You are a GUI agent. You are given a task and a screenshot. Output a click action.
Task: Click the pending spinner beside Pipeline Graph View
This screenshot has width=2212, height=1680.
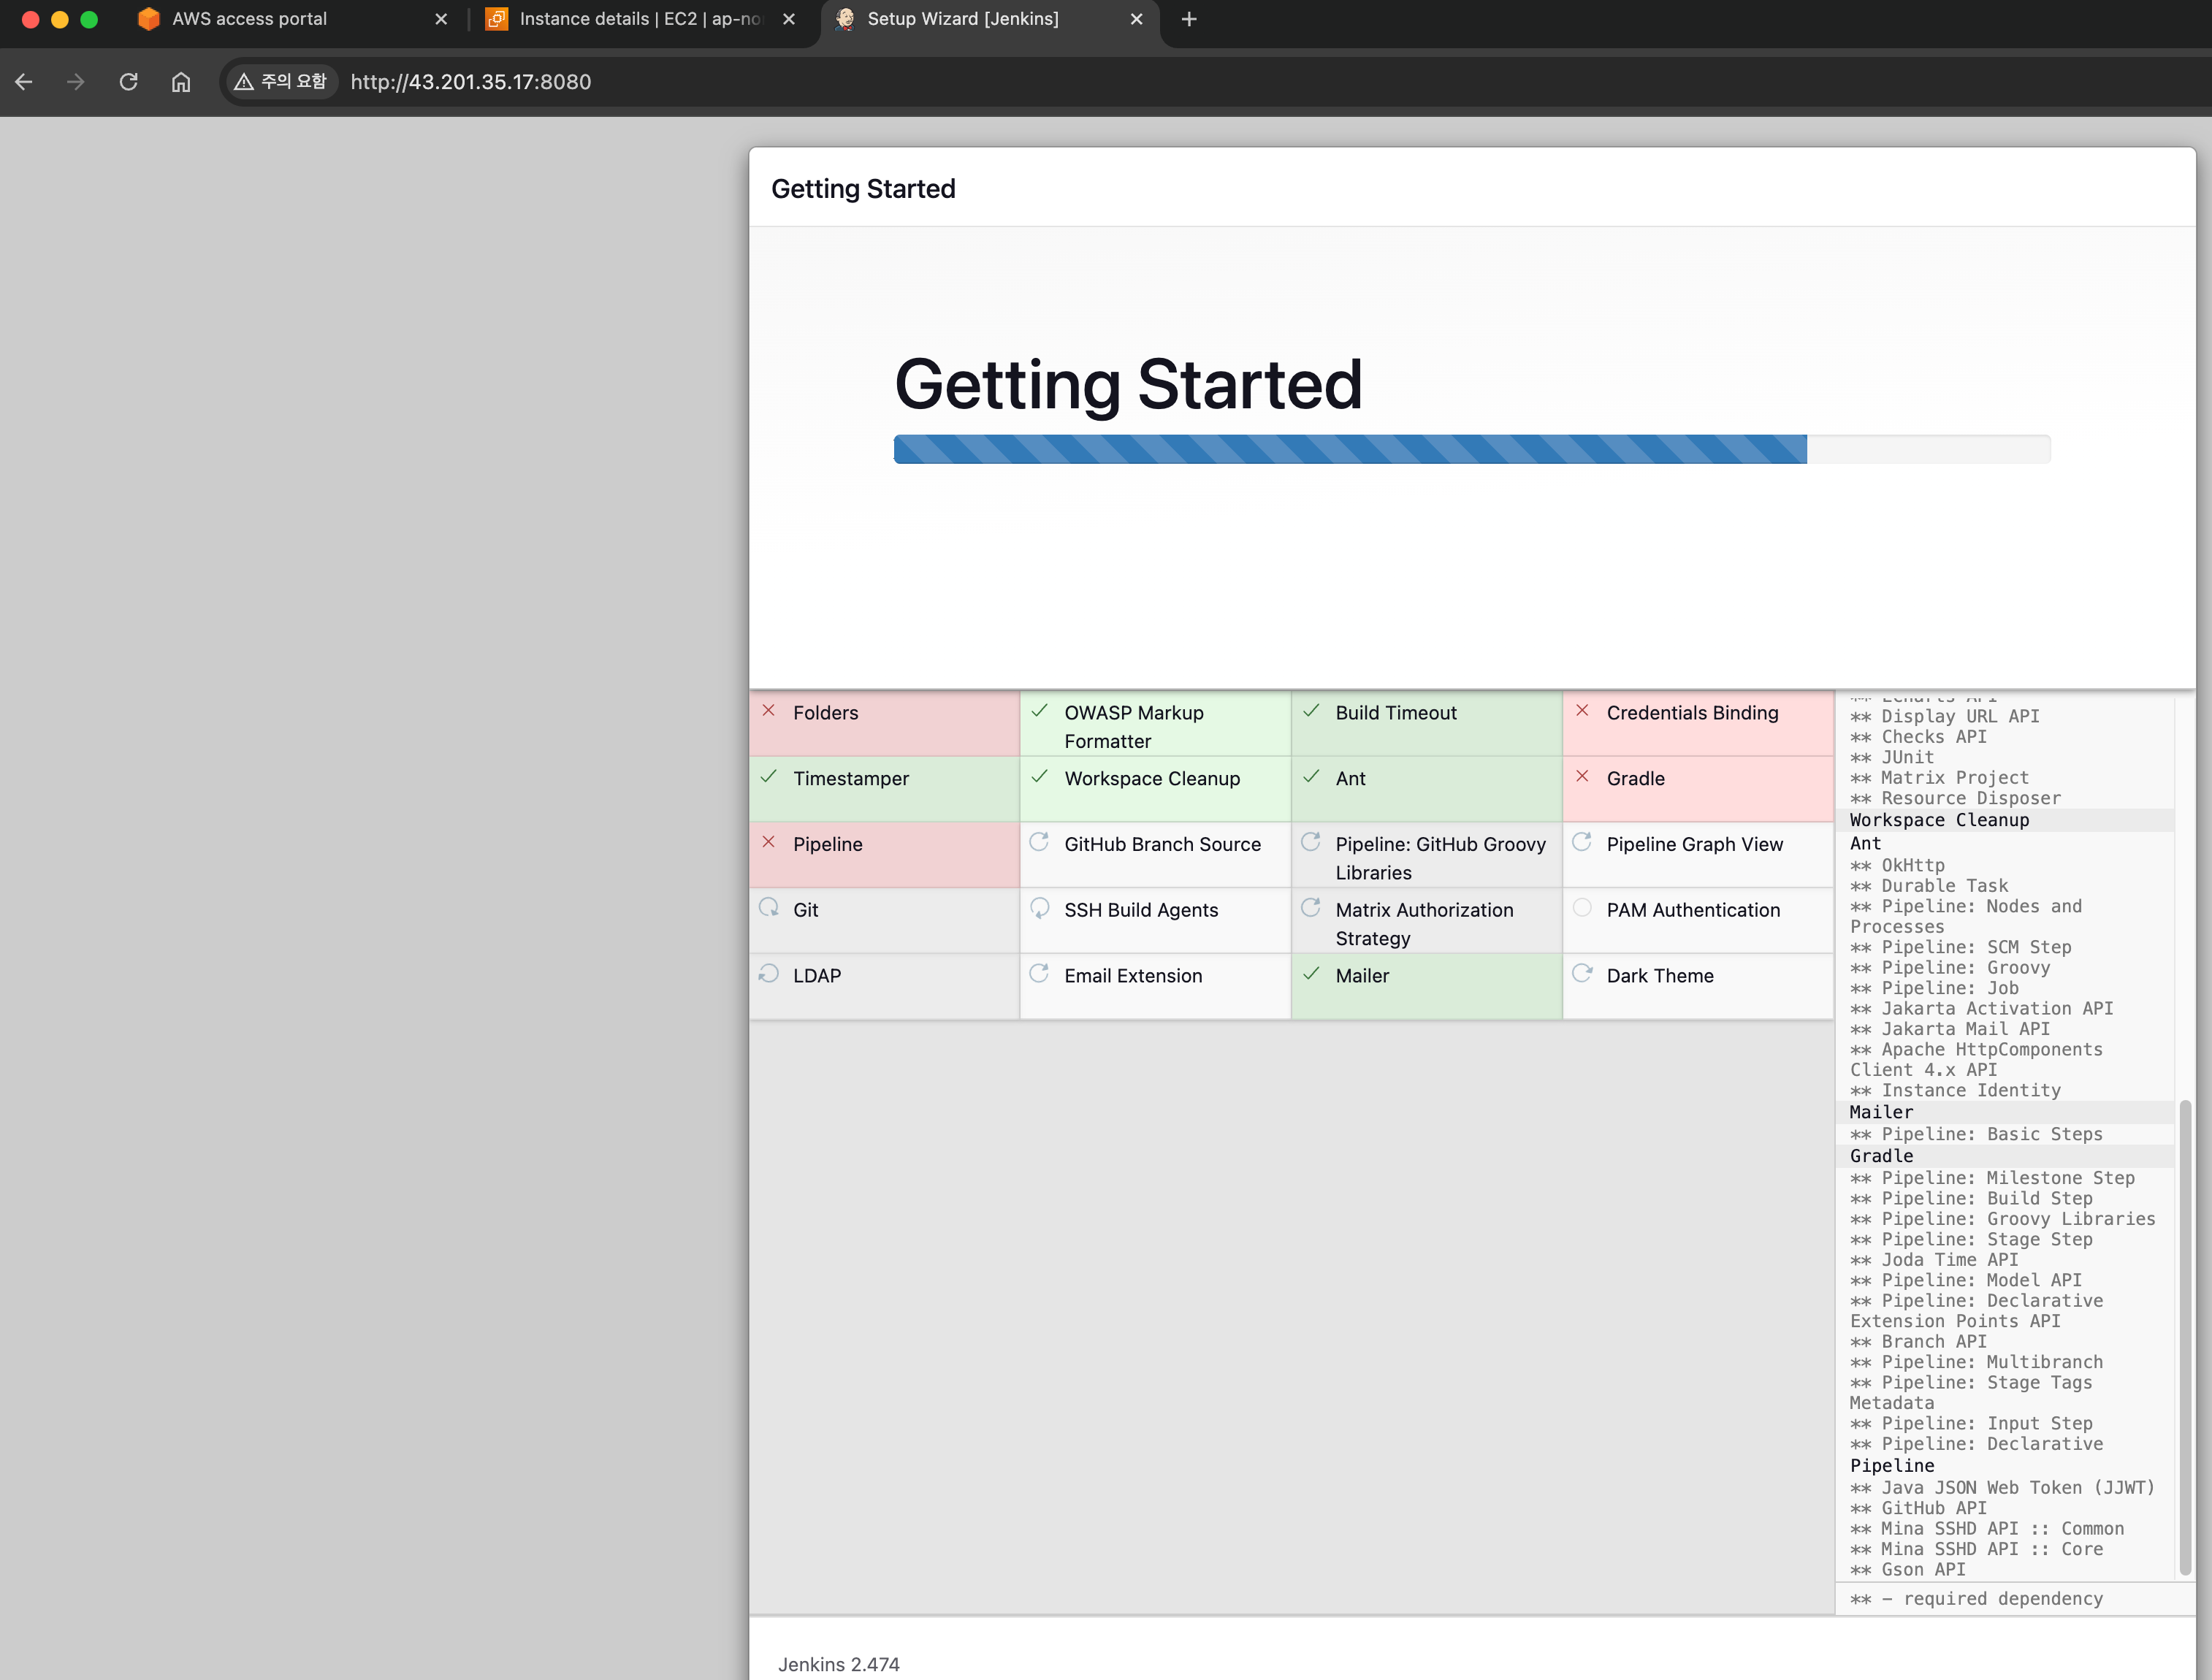(1582, 842)
